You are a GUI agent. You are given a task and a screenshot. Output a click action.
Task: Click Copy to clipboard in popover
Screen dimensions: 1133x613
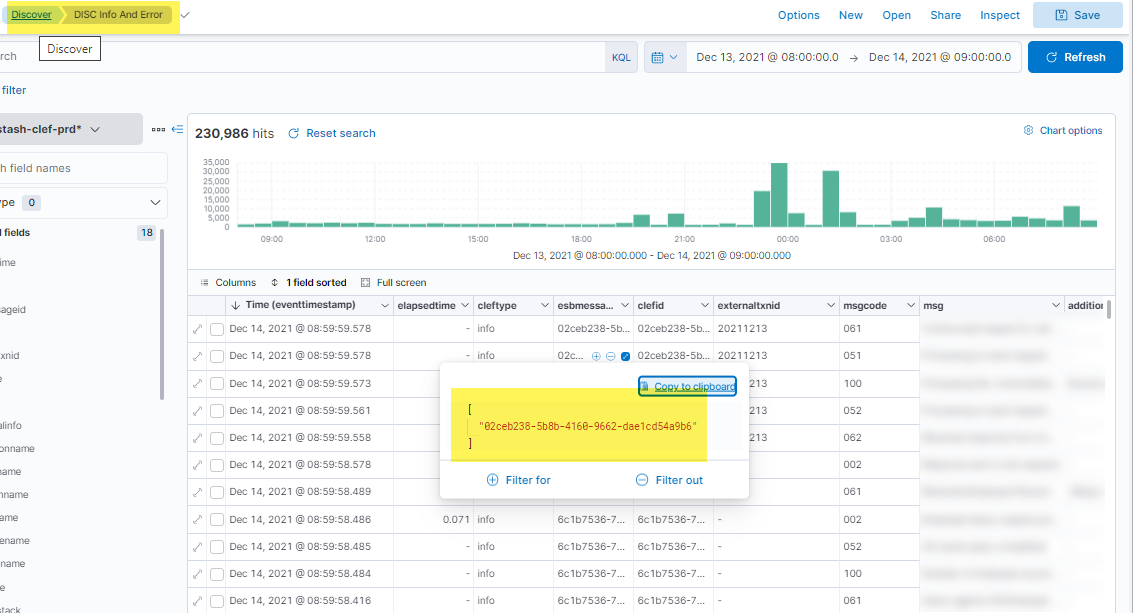tap(687, 387)
